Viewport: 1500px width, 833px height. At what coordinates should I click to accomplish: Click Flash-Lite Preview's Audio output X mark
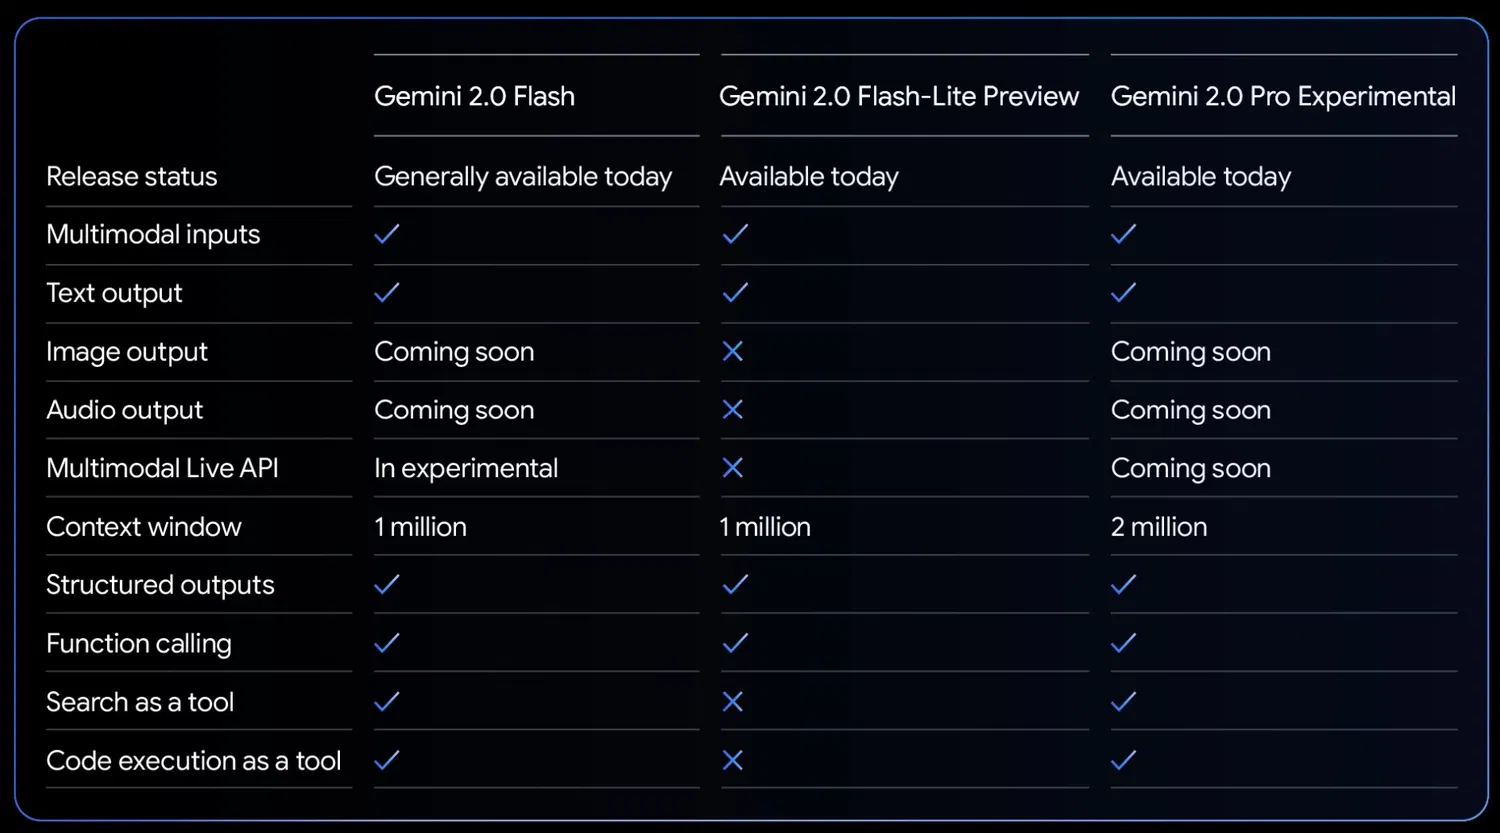tap(733, 410)
